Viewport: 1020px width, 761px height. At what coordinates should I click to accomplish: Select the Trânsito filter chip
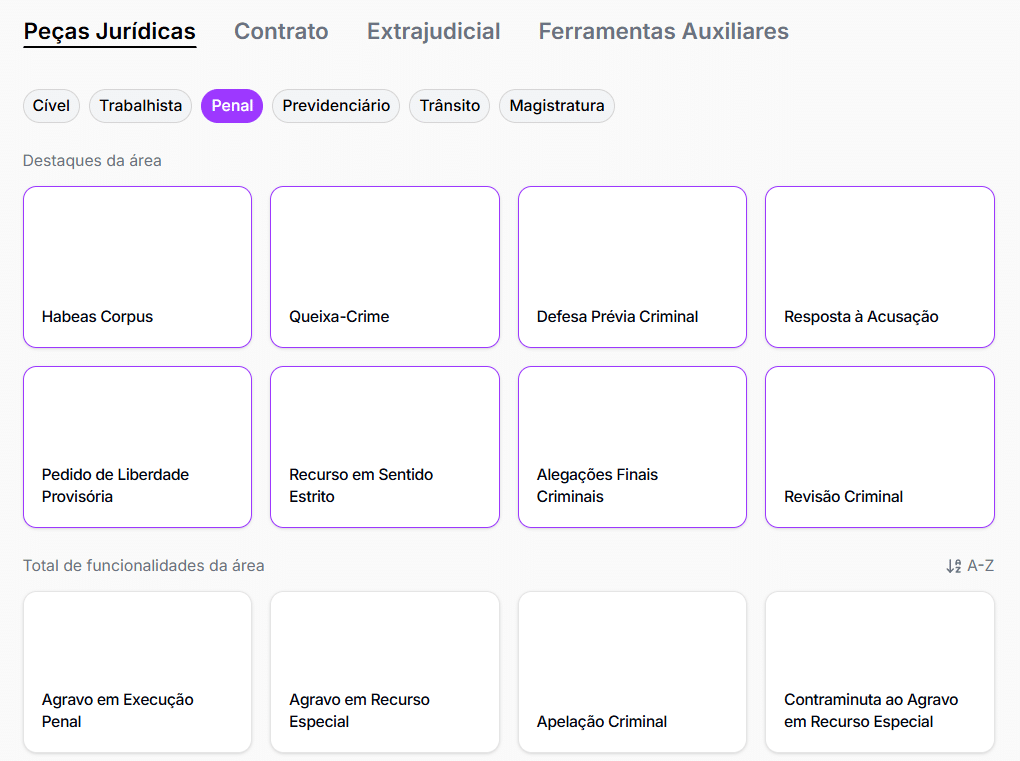pos(449,106)
